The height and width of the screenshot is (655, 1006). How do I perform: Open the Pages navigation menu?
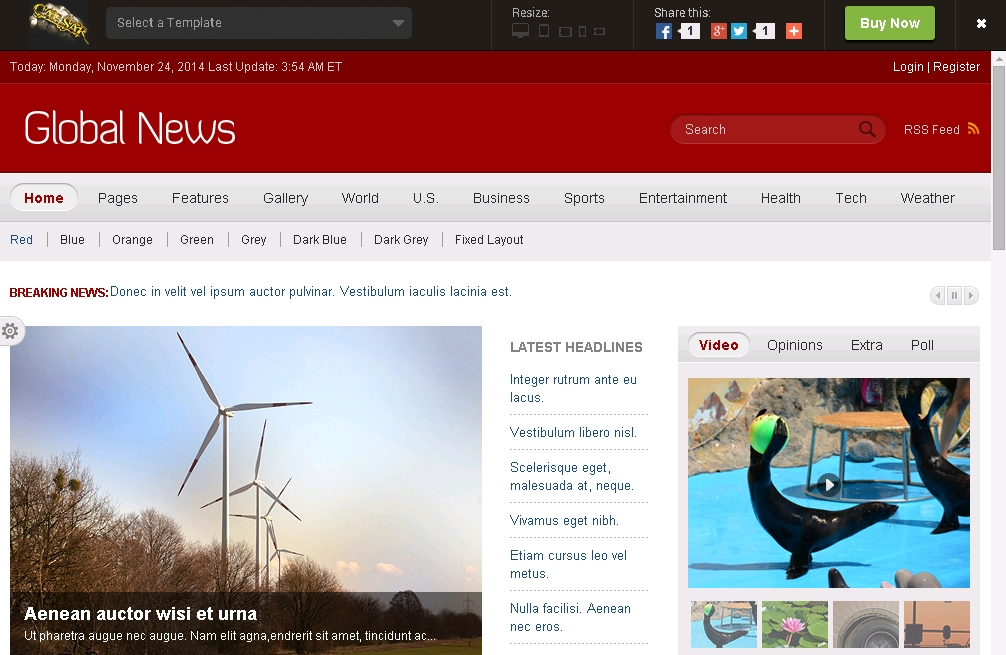tap(118, 198)
